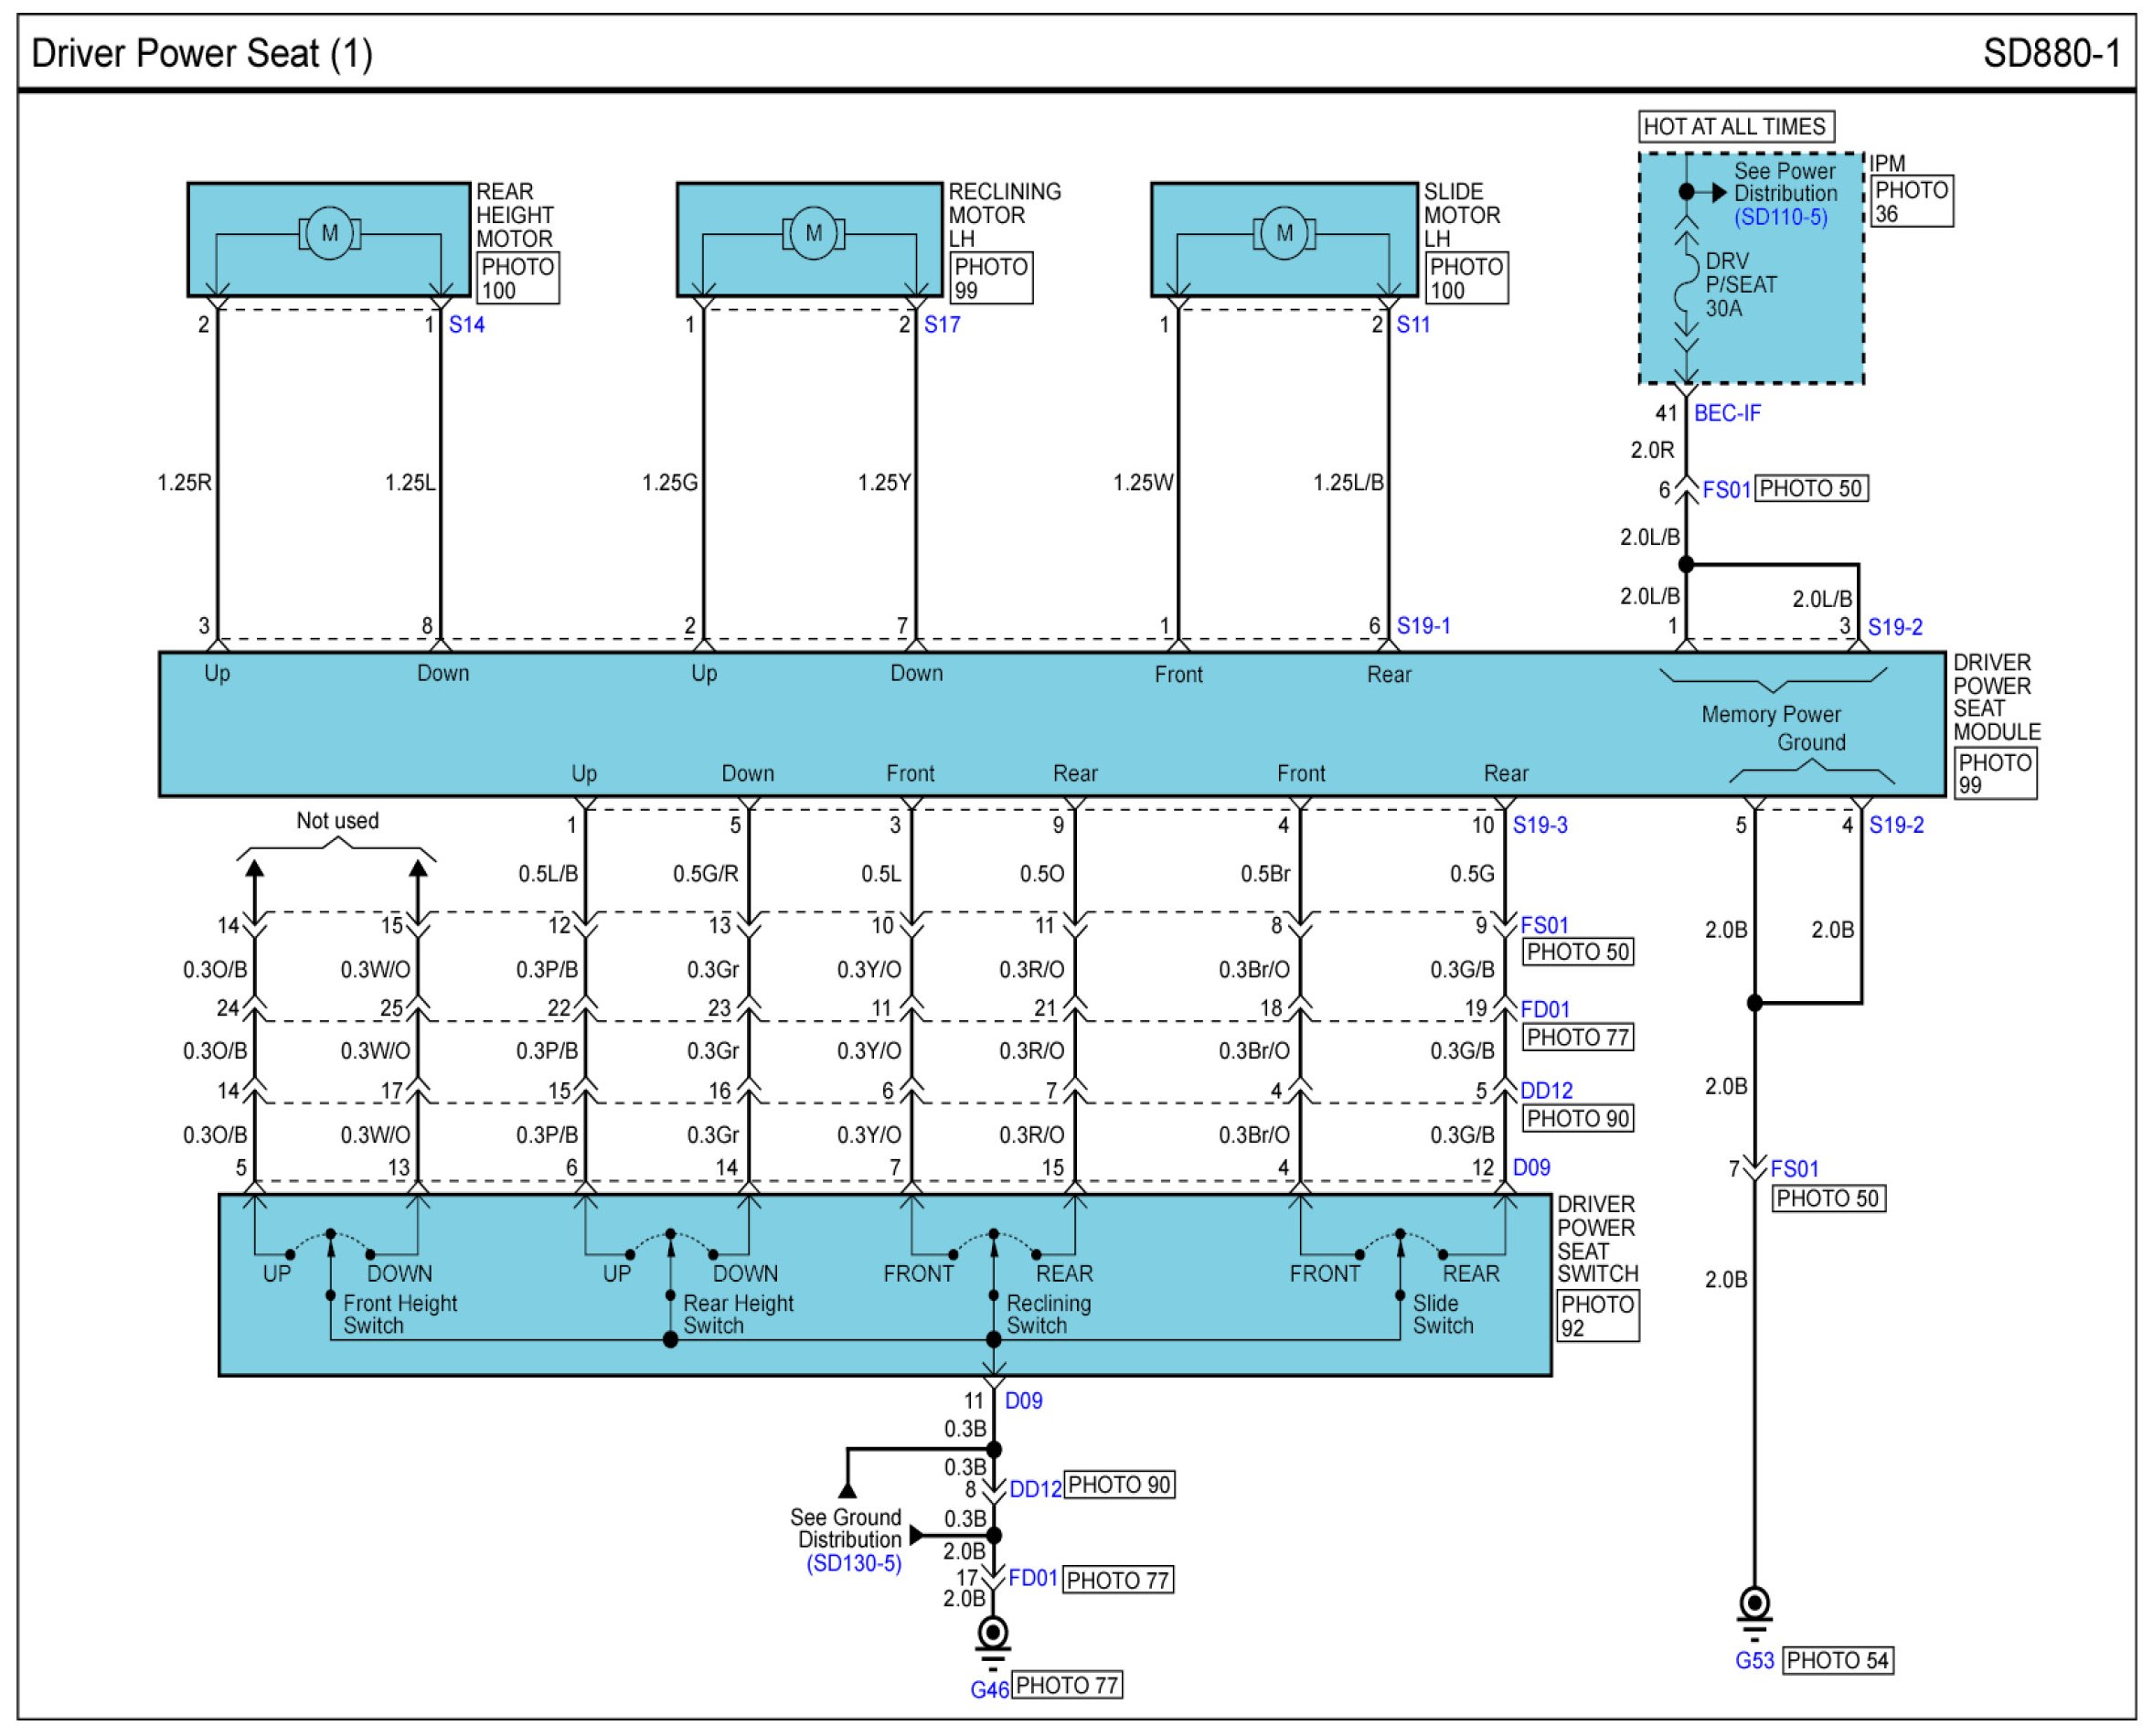Click the Reclining Switch contact symbol

[993, 1246]
